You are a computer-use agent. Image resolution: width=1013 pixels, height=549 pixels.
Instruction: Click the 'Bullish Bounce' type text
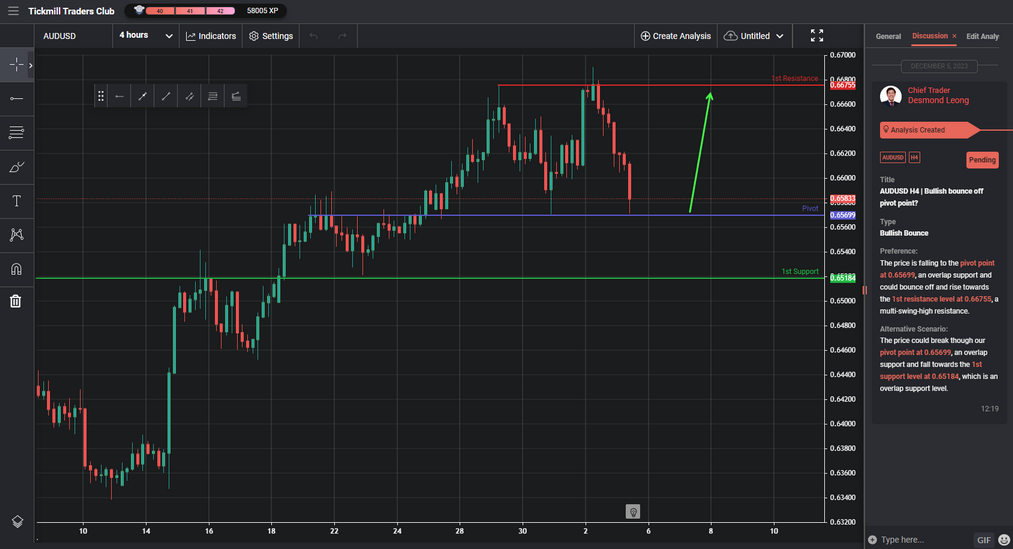tap(904, 233)
